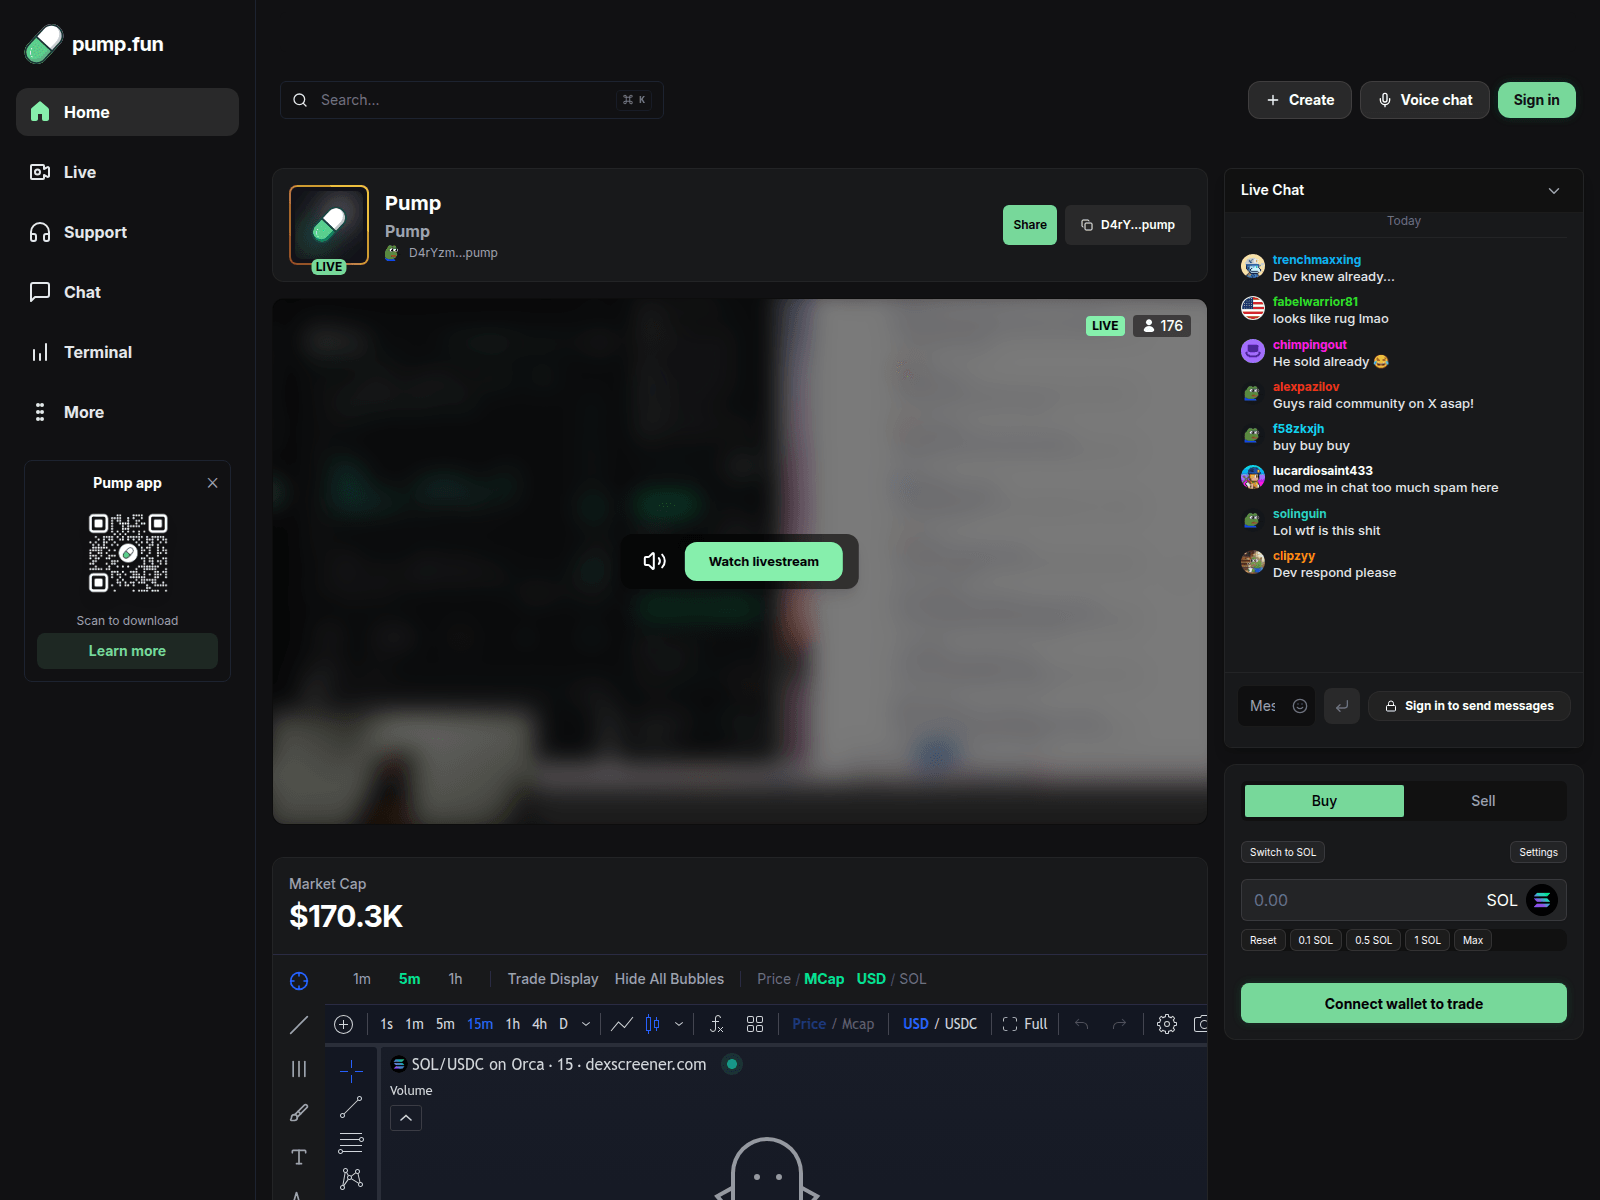
Task: Select the 0.1 SOL preset
Action: point(1315,940)
